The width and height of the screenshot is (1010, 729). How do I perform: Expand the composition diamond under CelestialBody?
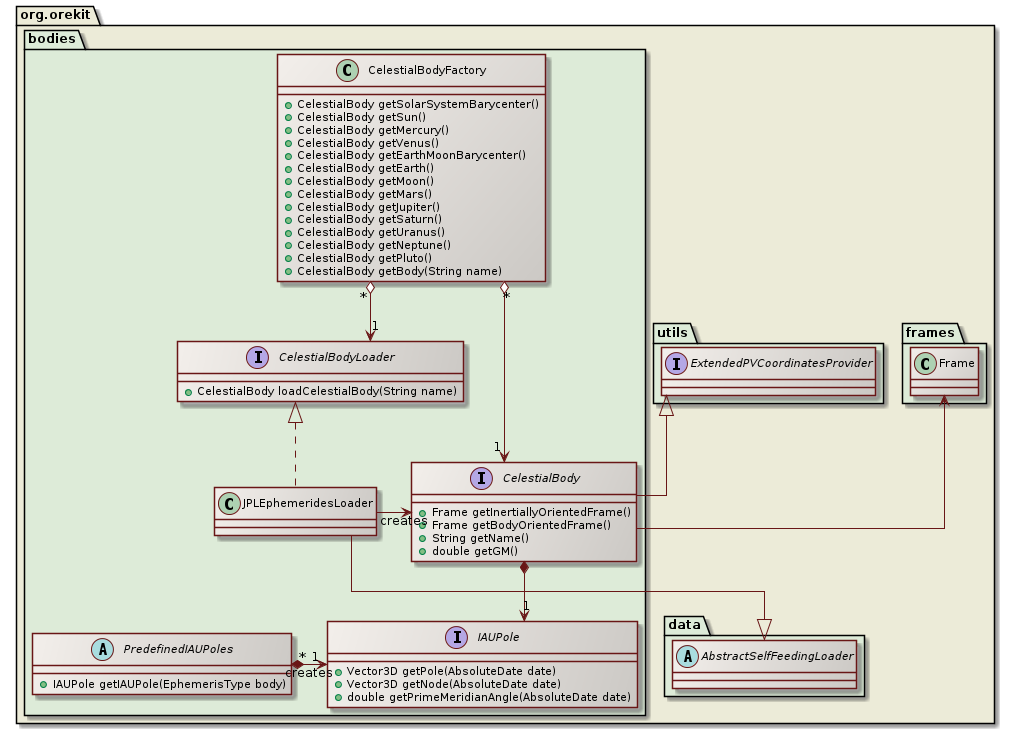point(524,565)
